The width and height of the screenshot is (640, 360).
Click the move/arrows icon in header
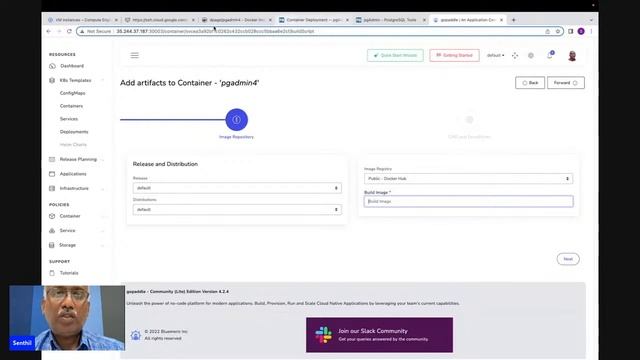[x=515, y=56]
